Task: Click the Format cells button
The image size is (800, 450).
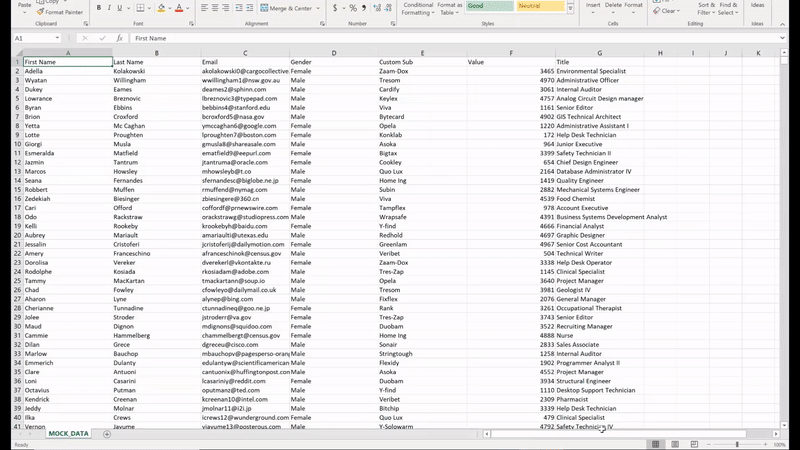Action: [634, 7]
